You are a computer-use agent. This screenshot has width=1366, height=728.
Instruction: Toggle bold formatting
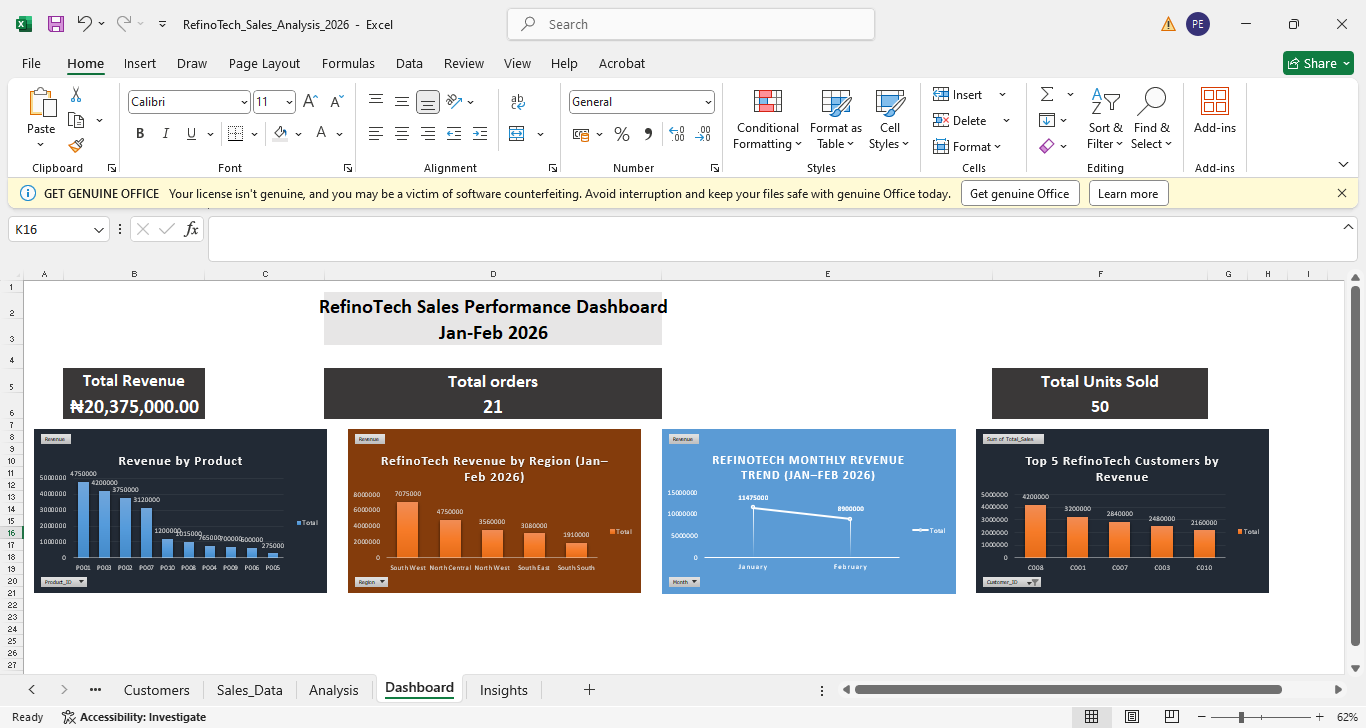click(140, 134)
